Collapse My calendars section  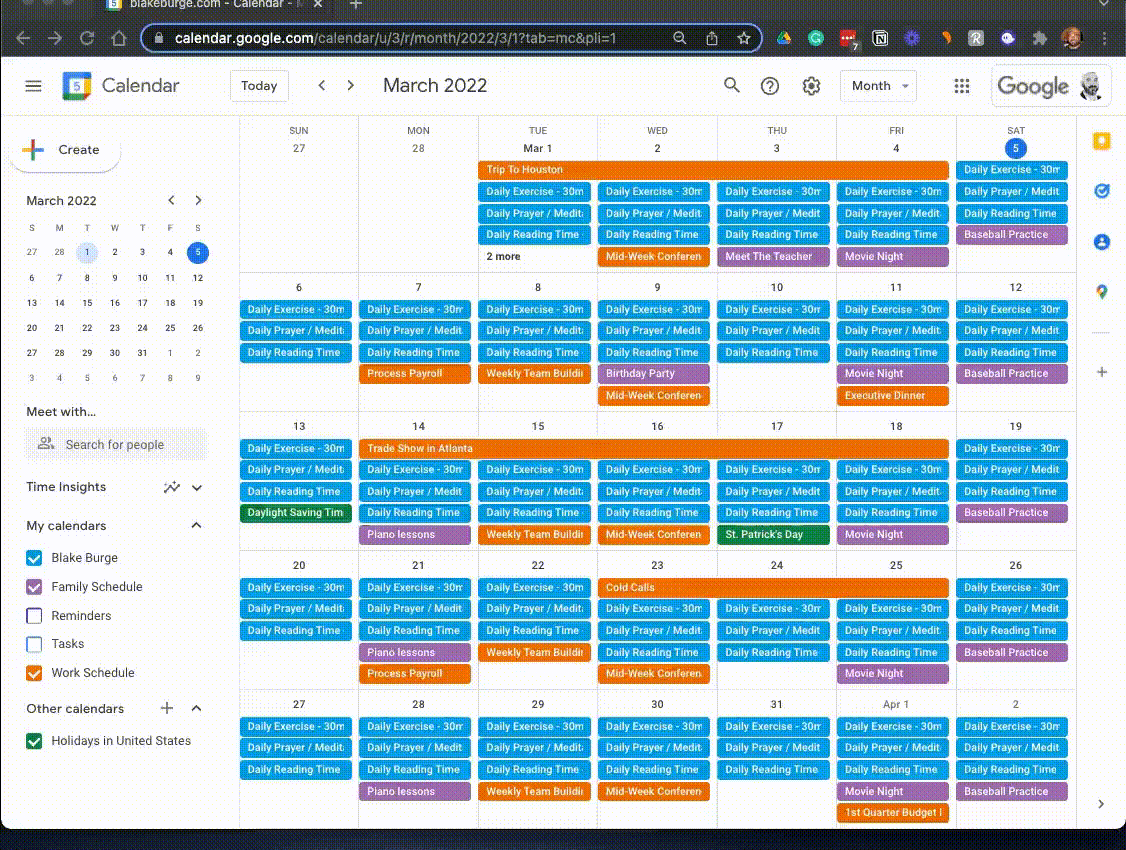pos(196,526)
